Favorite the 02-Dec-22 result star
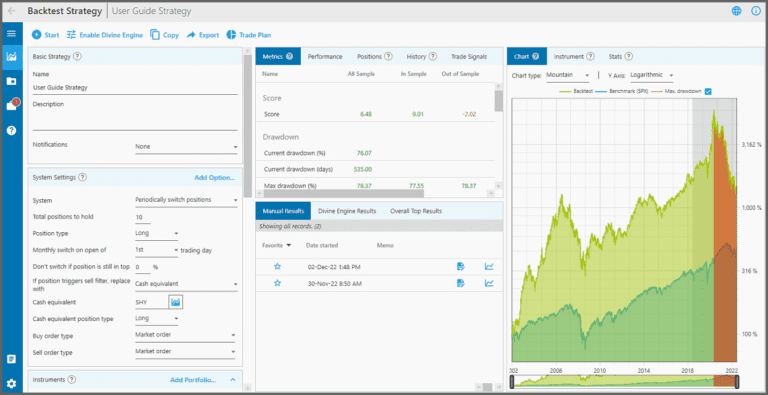Viewport: 768px width, 395px height. 277,267
